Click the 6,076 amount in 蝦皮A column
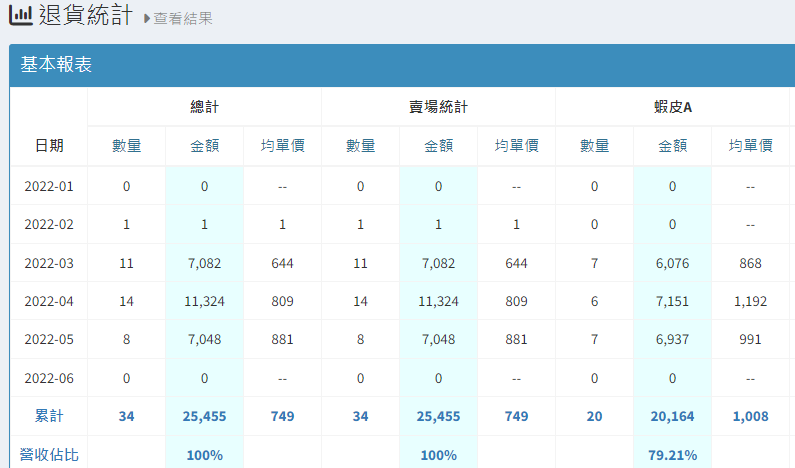Screen dimensions: 795x468 tap(672, 263)
